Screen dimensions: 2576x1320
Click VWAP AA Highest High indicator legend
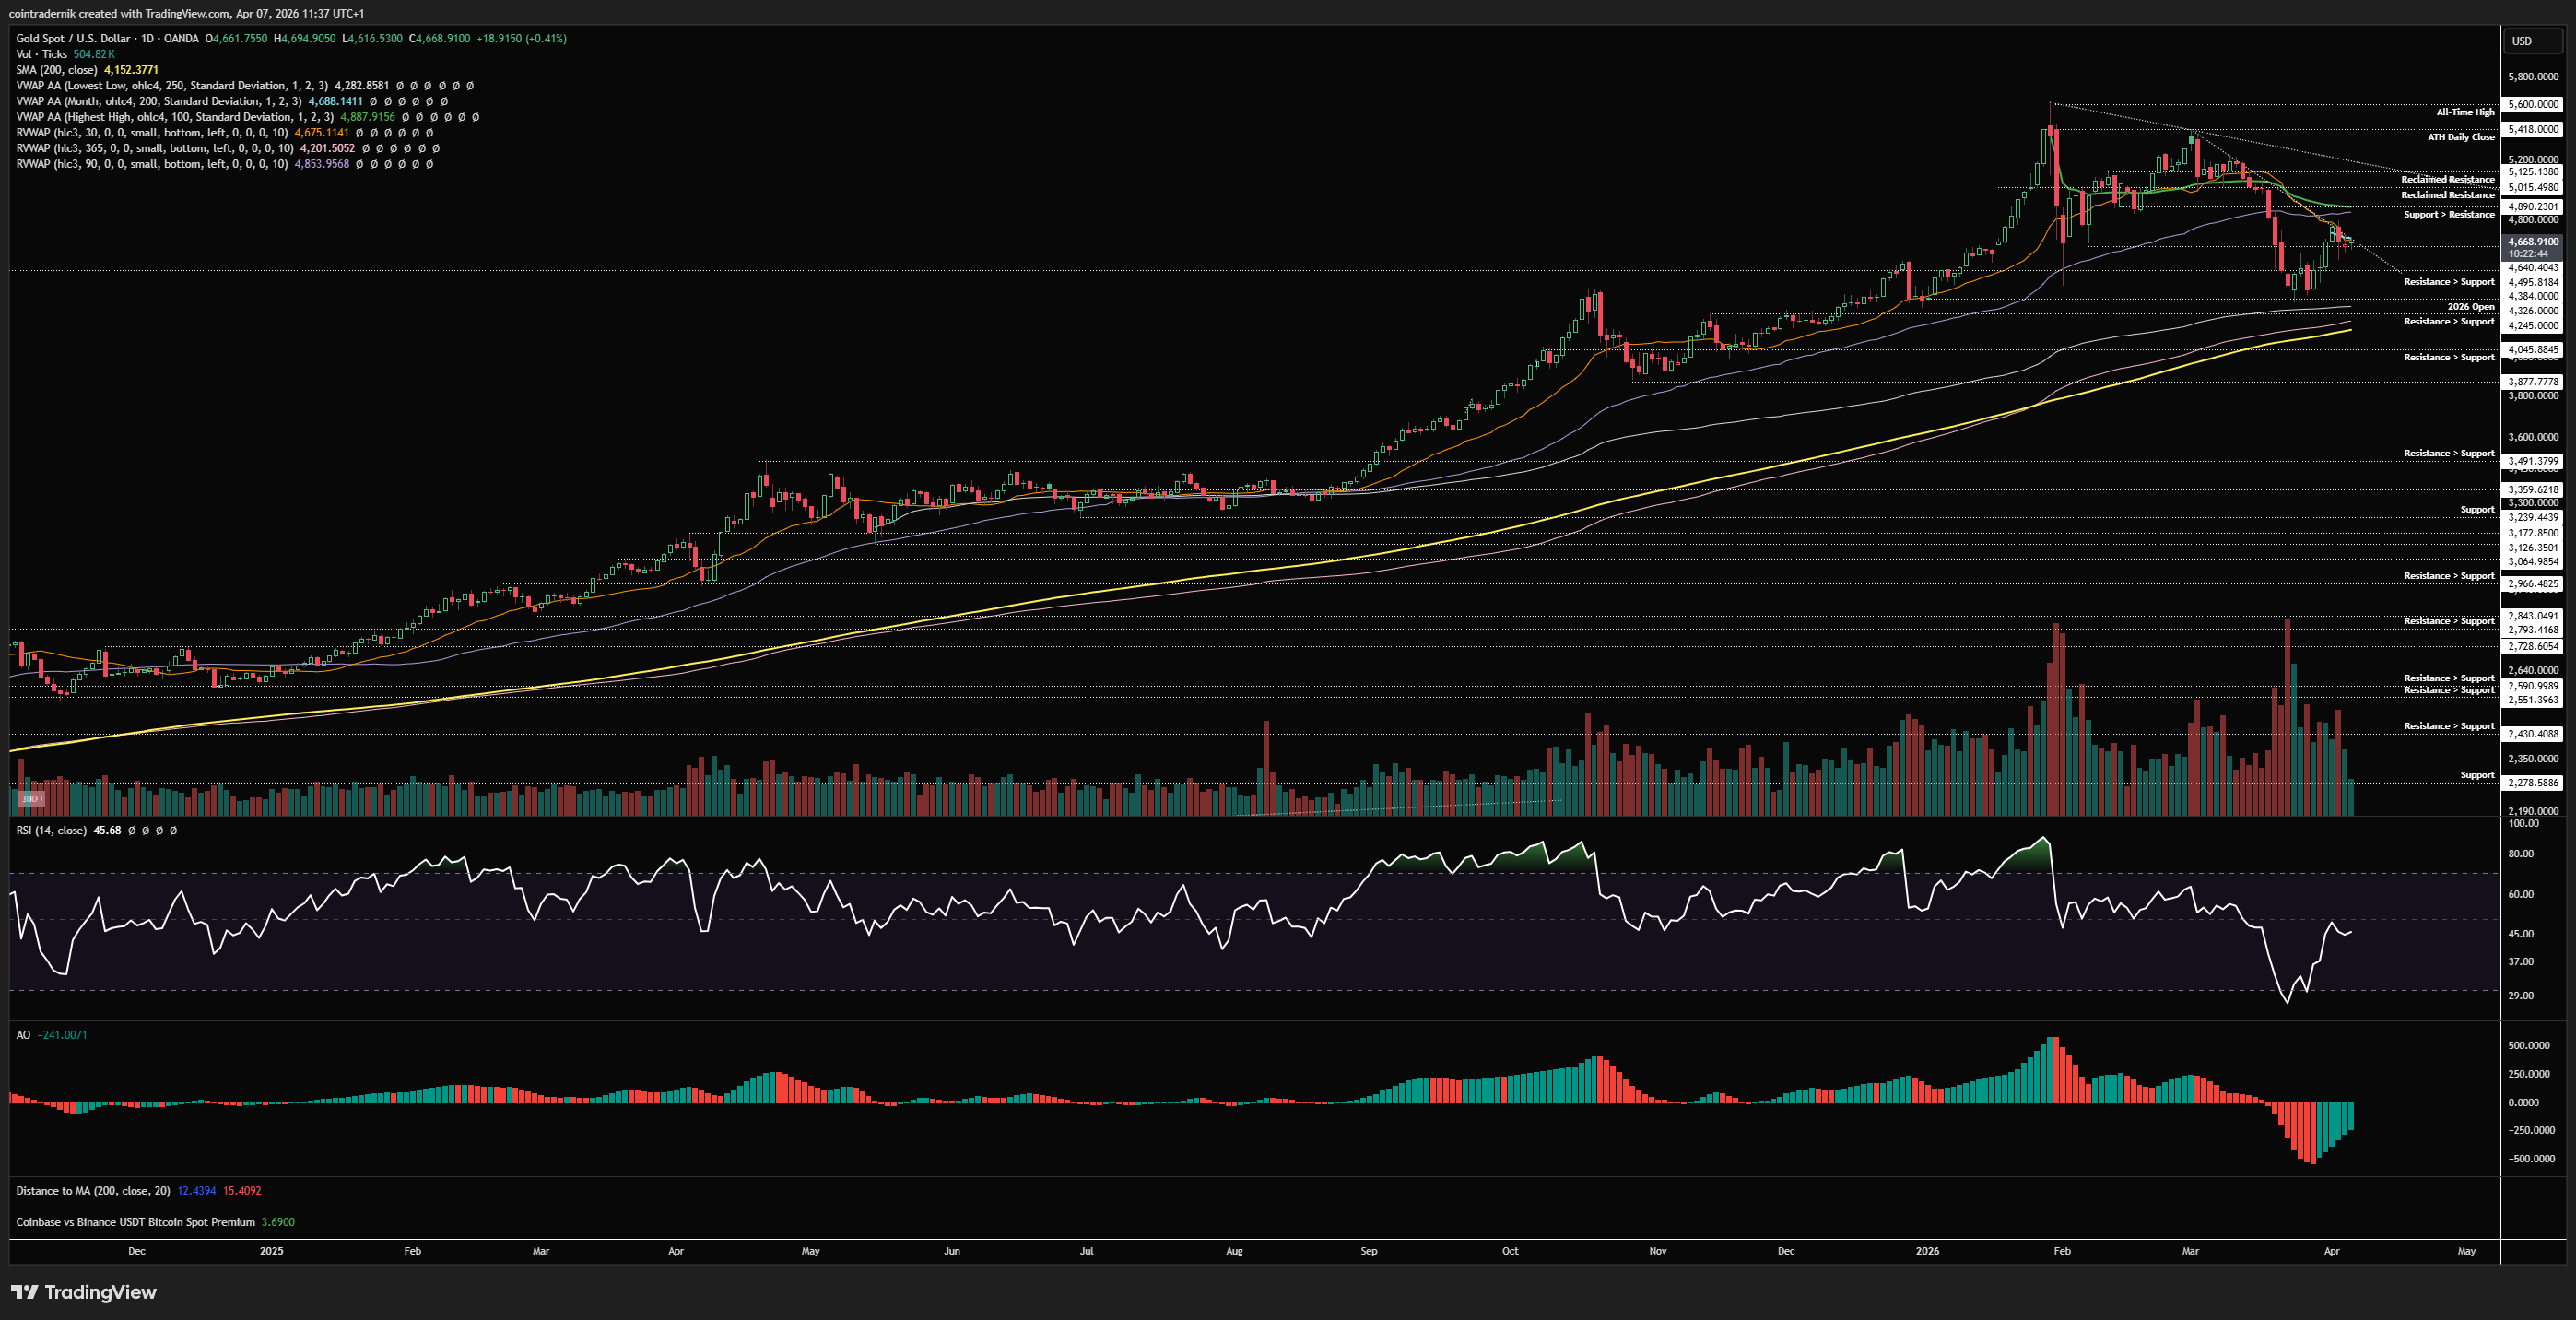[174, 117]
